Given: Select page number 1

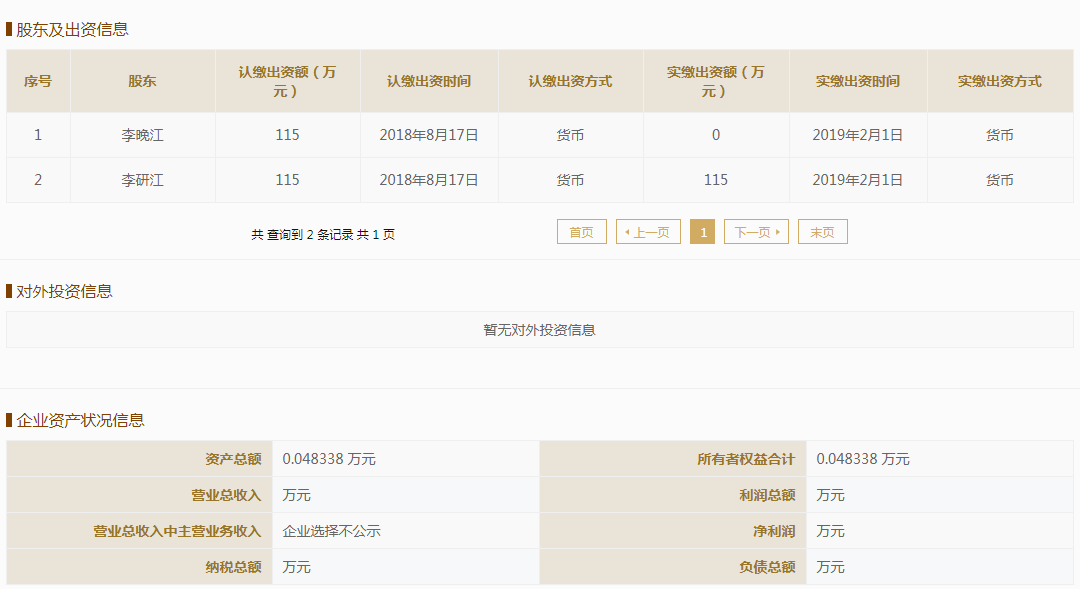Looking at the screenshot, I should coord(703,231).
